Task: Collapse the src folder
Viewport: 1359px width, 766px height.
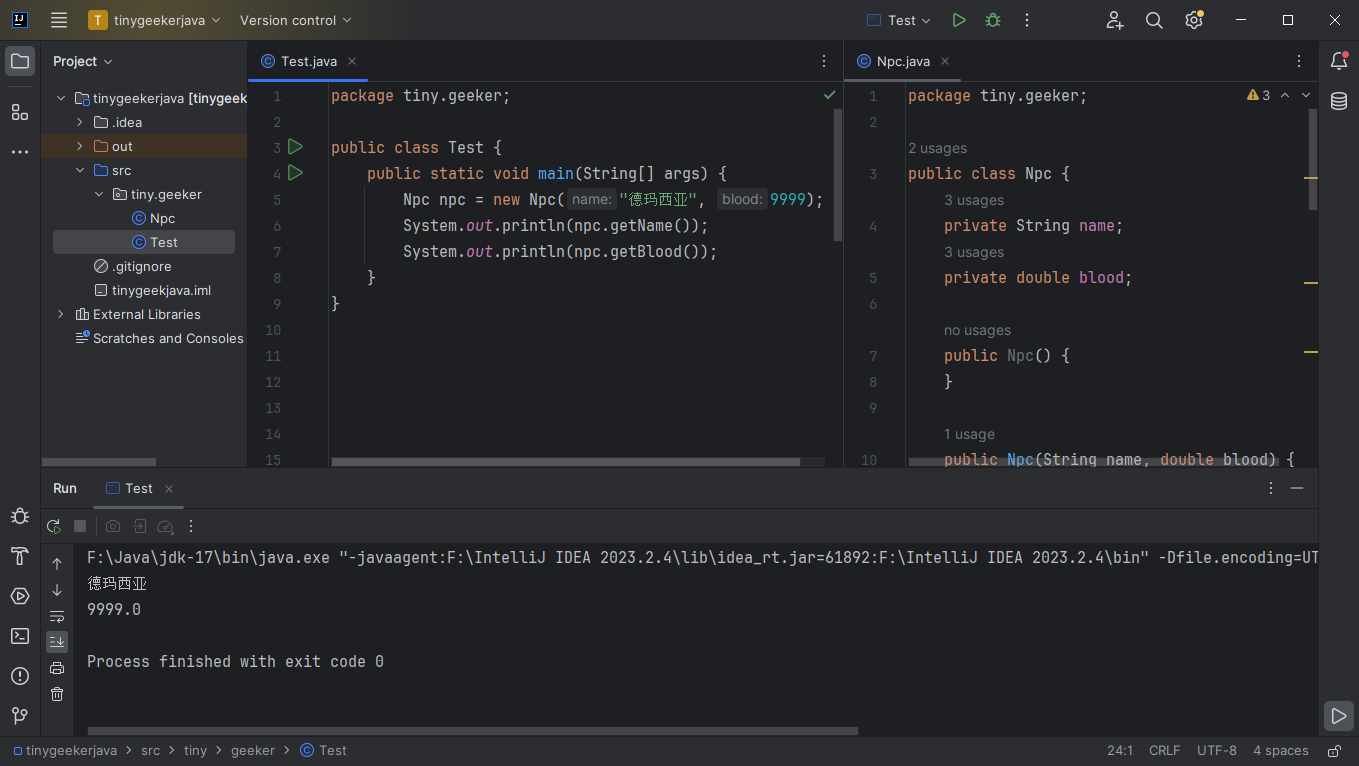Action: (x=80, y=170)
